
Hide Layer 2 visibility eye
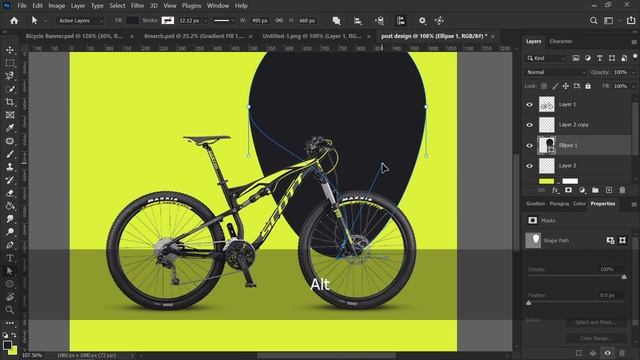[529, 166]
